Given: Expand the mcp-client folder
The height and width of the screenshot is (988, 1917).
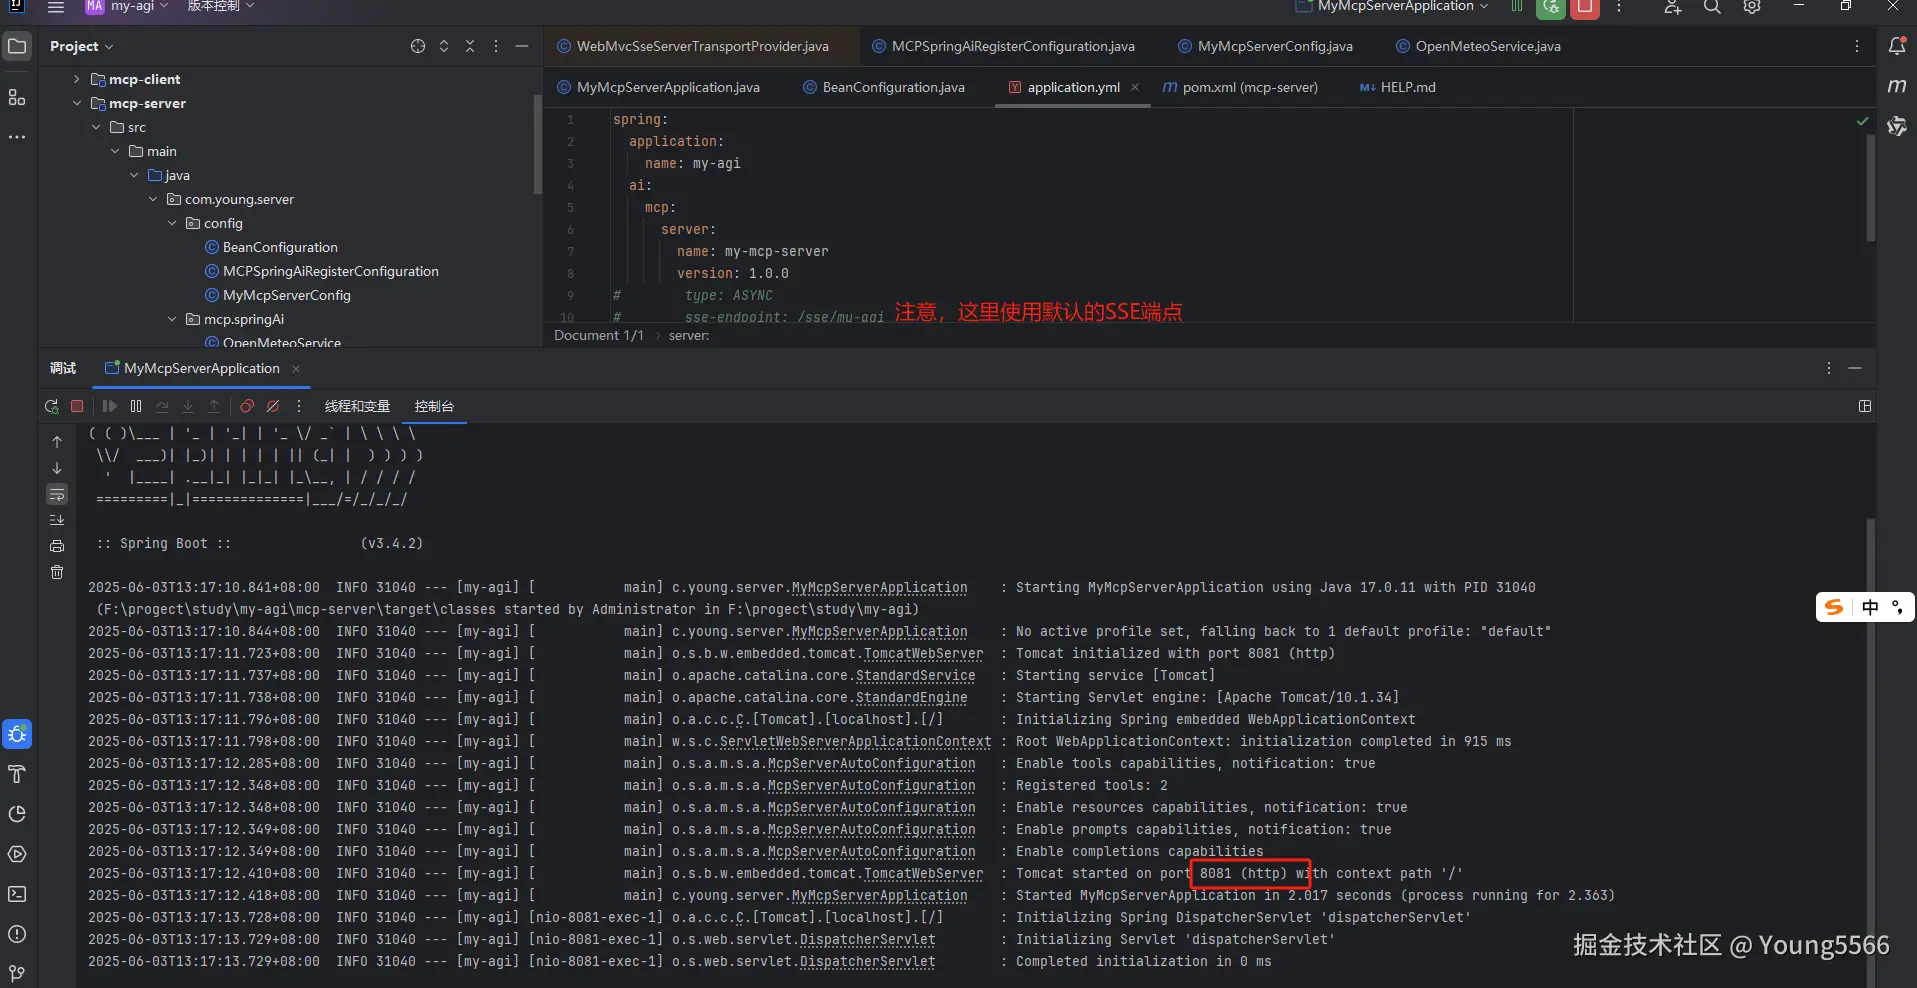Looking at the screenshot, I should 77,79.
